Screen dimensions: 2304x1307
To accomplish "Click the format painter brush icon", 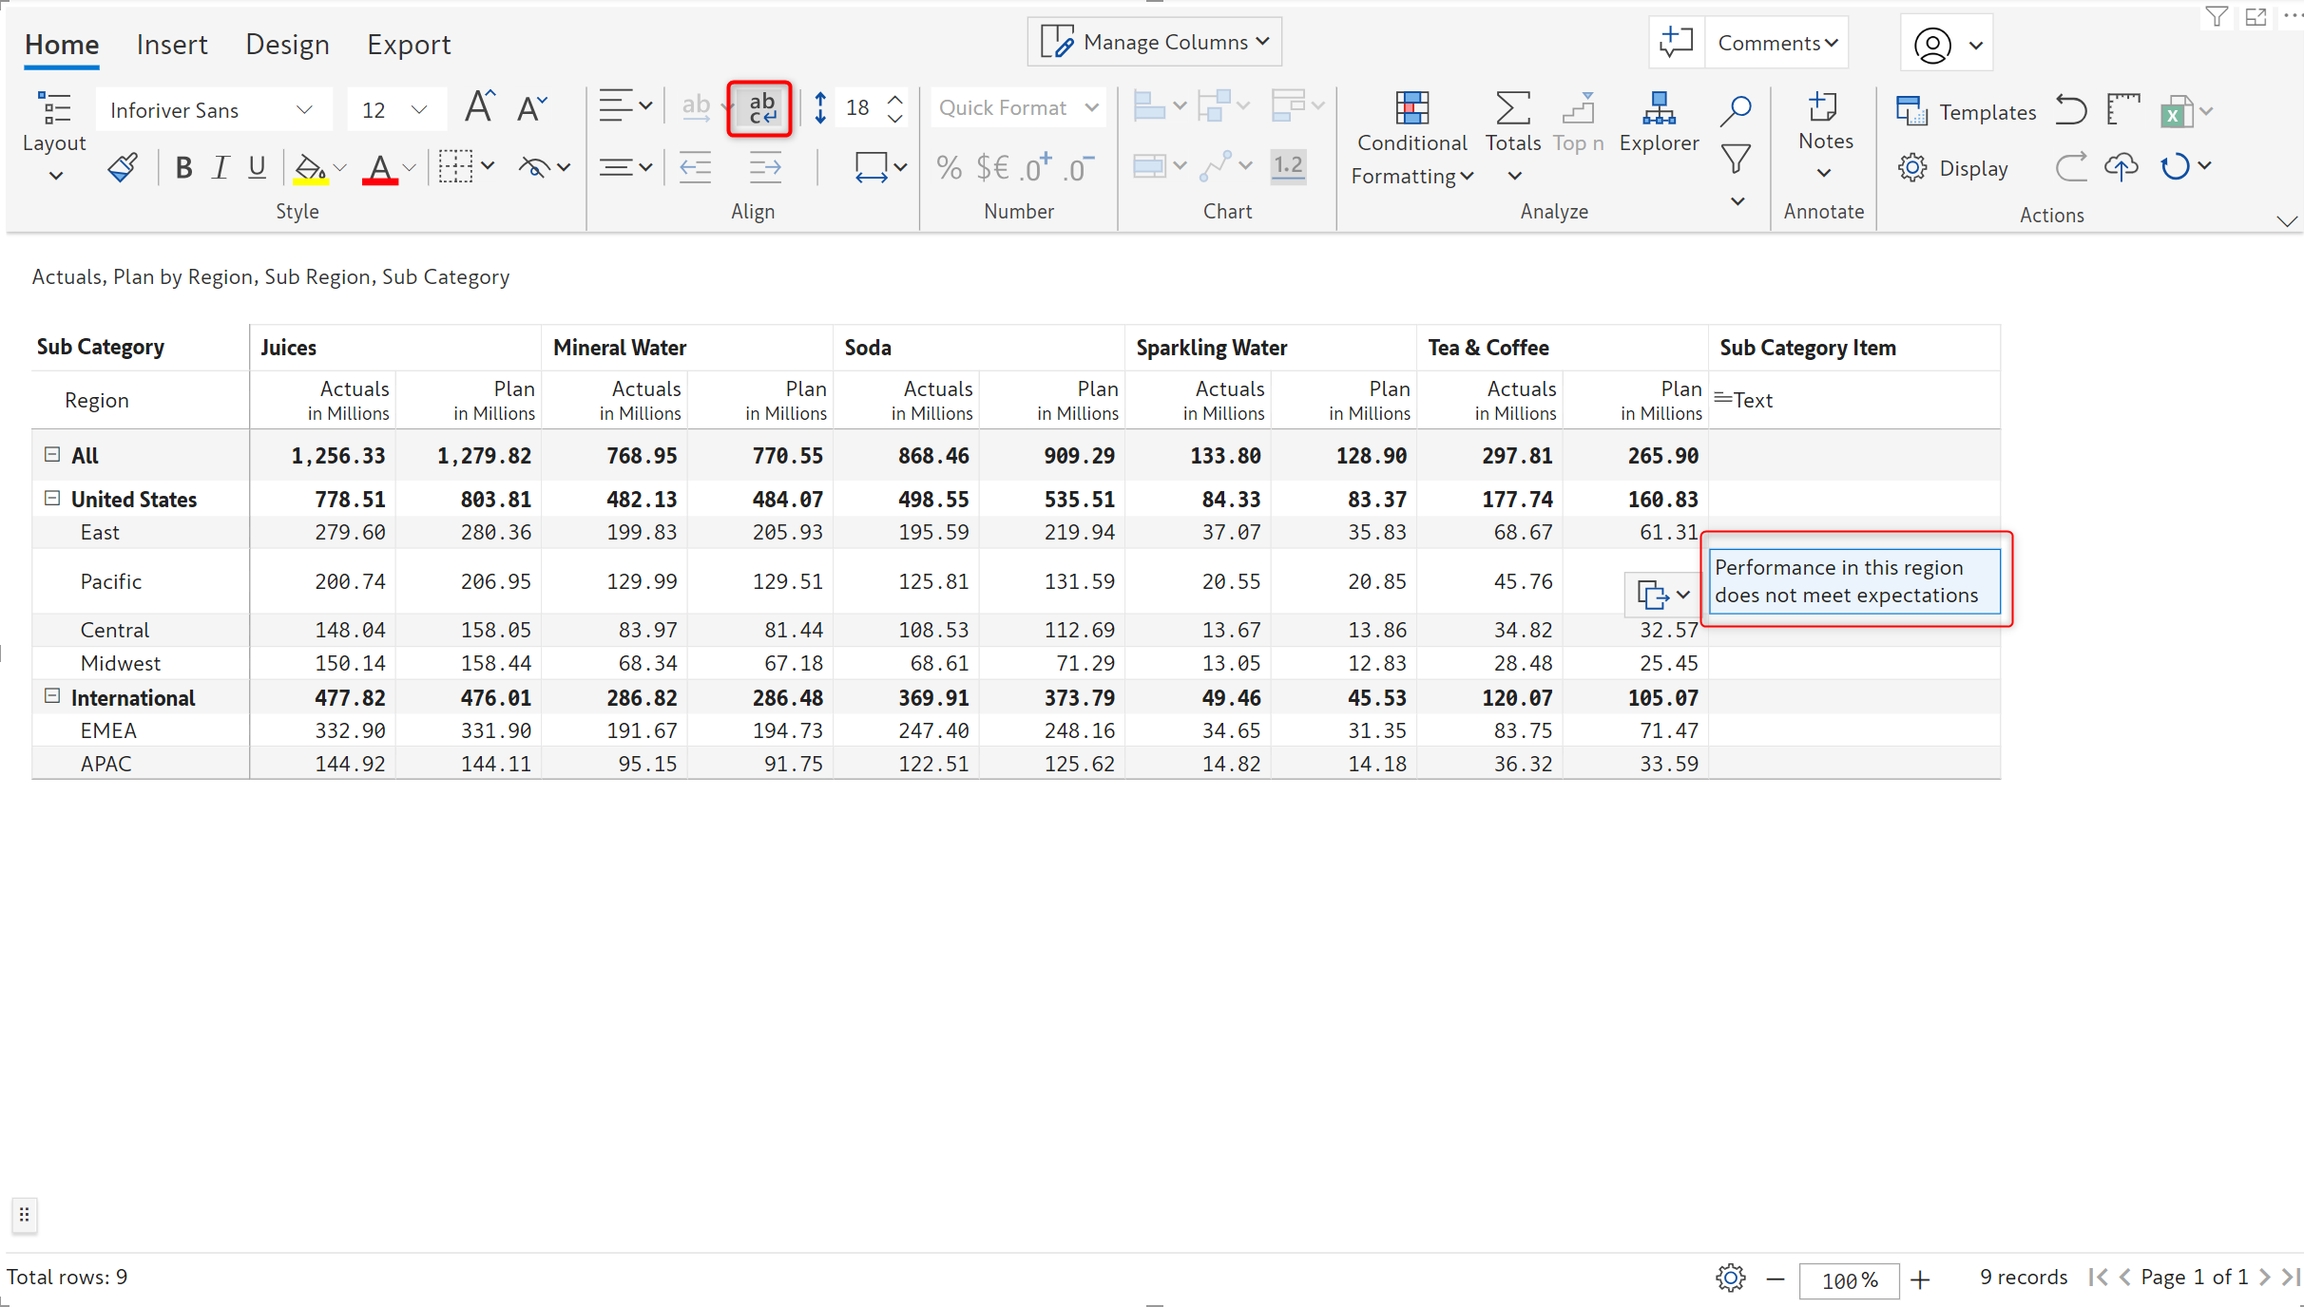I will coord(122,167).
